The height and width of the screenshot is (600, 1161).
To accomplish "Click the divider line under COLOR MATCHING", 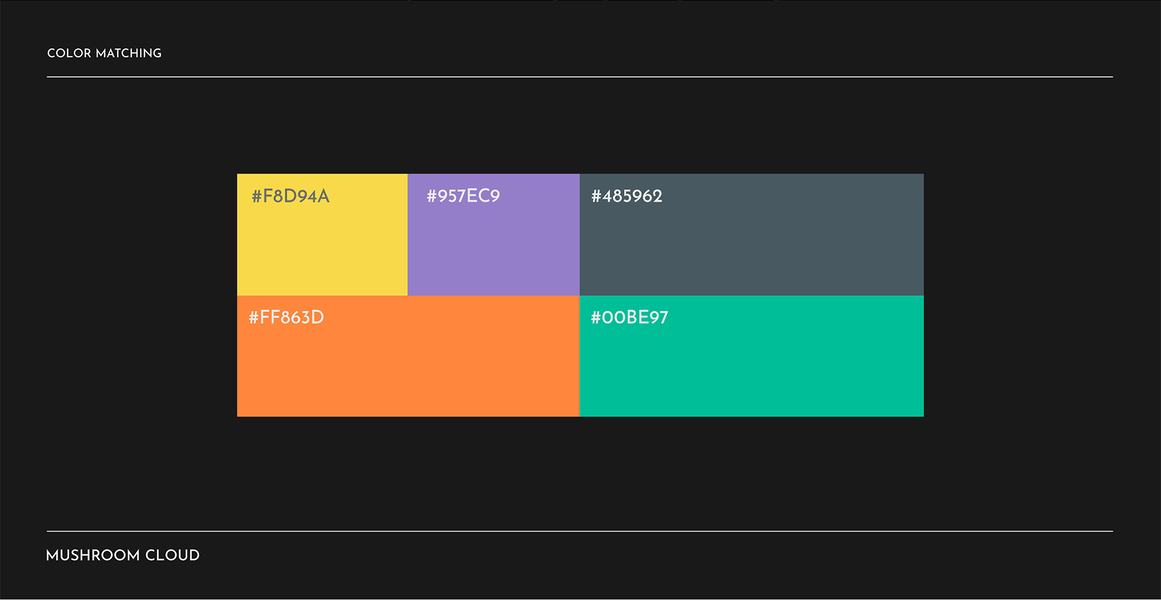I will click(579, 76).
